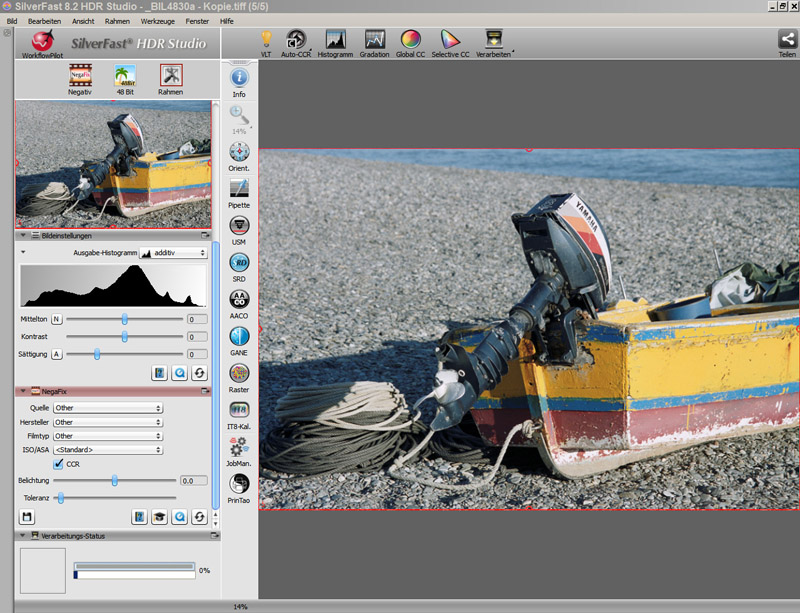Click the Kontrast slider handle
This screenshot has width=800, height=613.
(125, 337)
